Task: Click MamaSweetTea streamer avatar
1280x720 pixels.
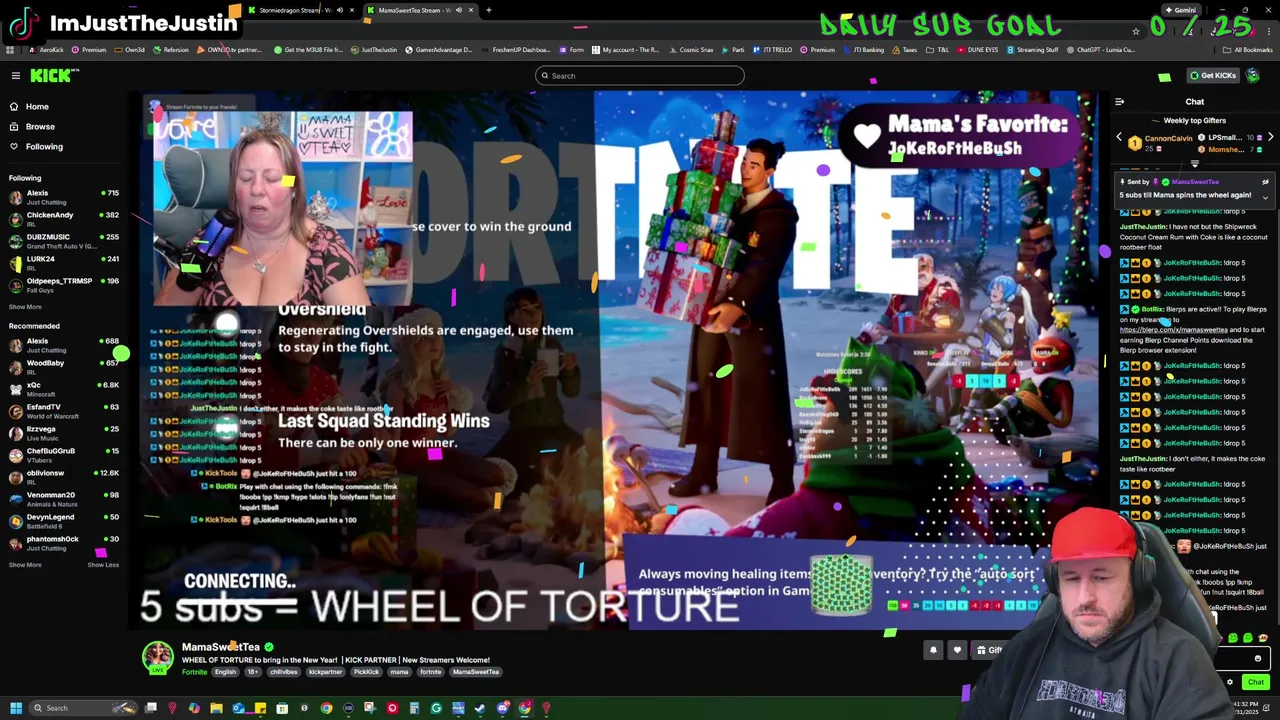Action: [x=157, y=657]
